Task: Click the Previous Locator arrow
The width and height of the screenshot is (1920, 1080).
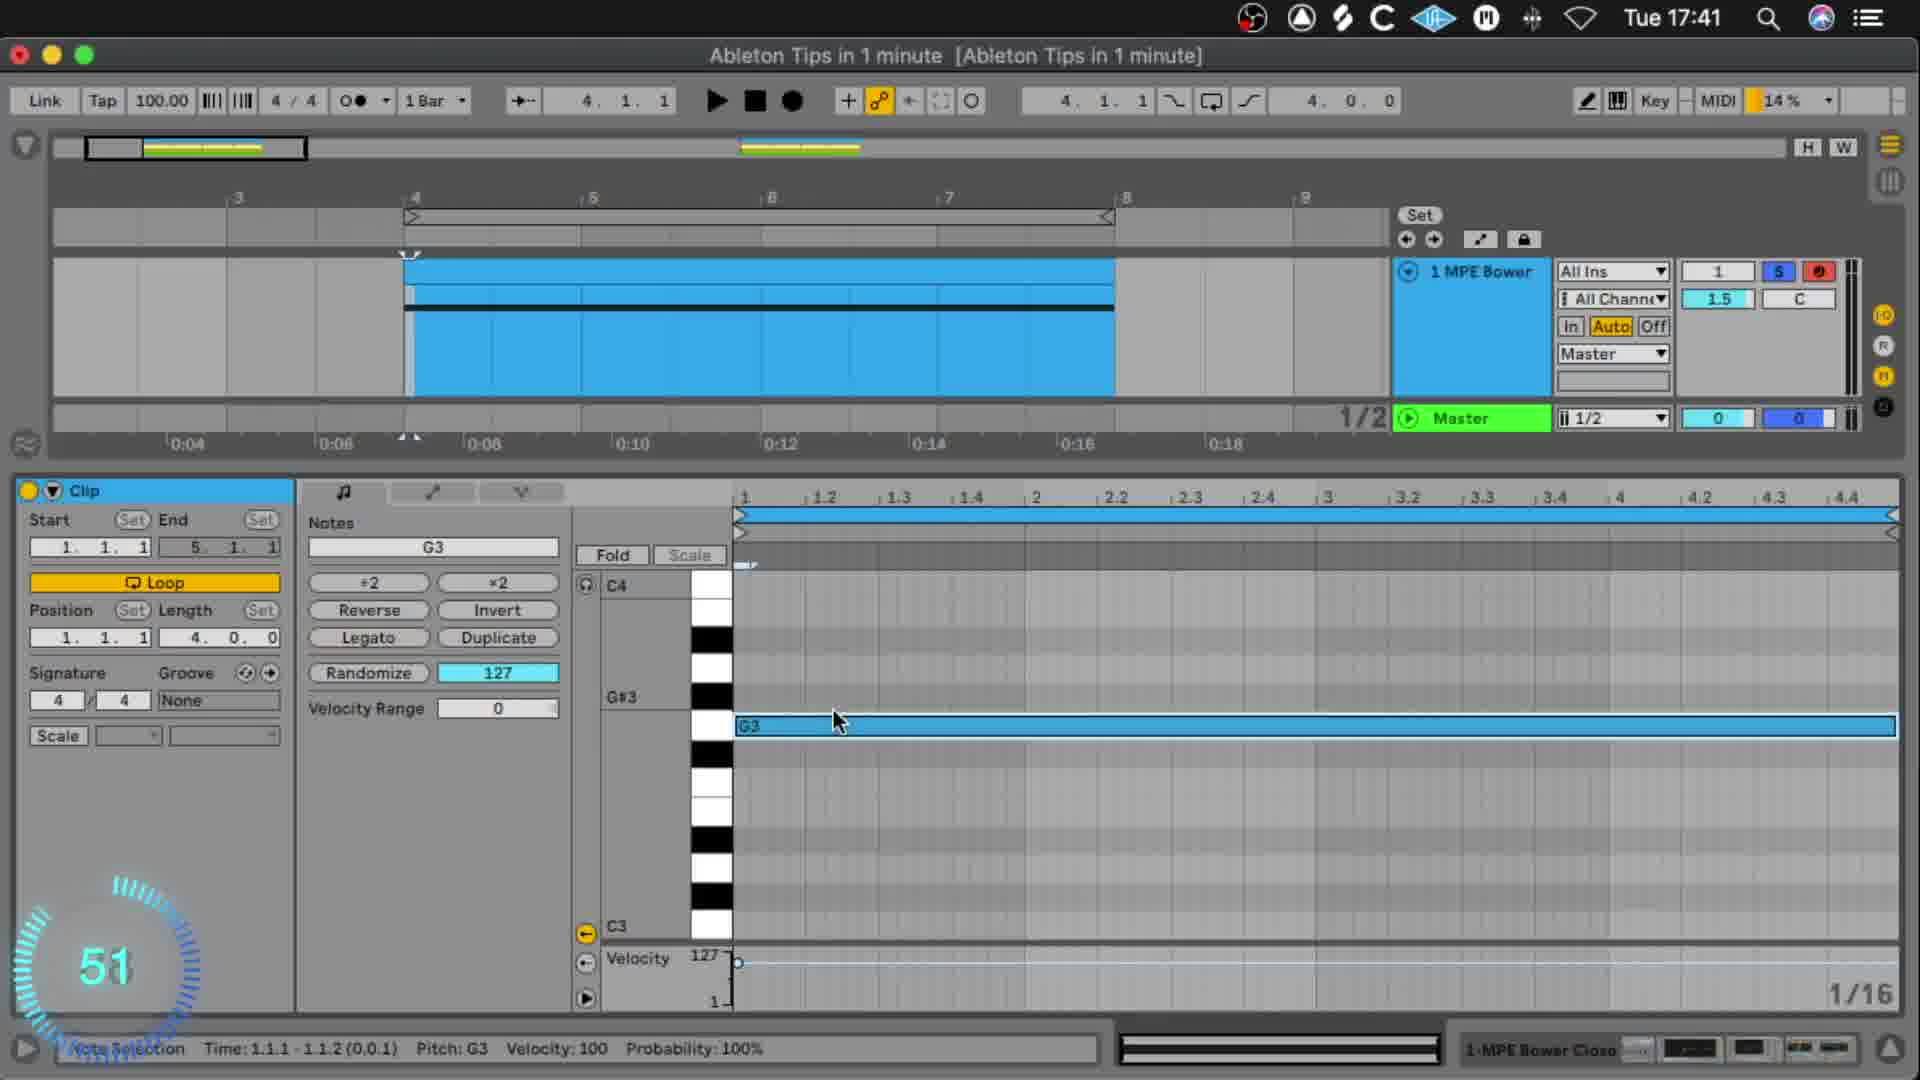Action: point(1407,240)
